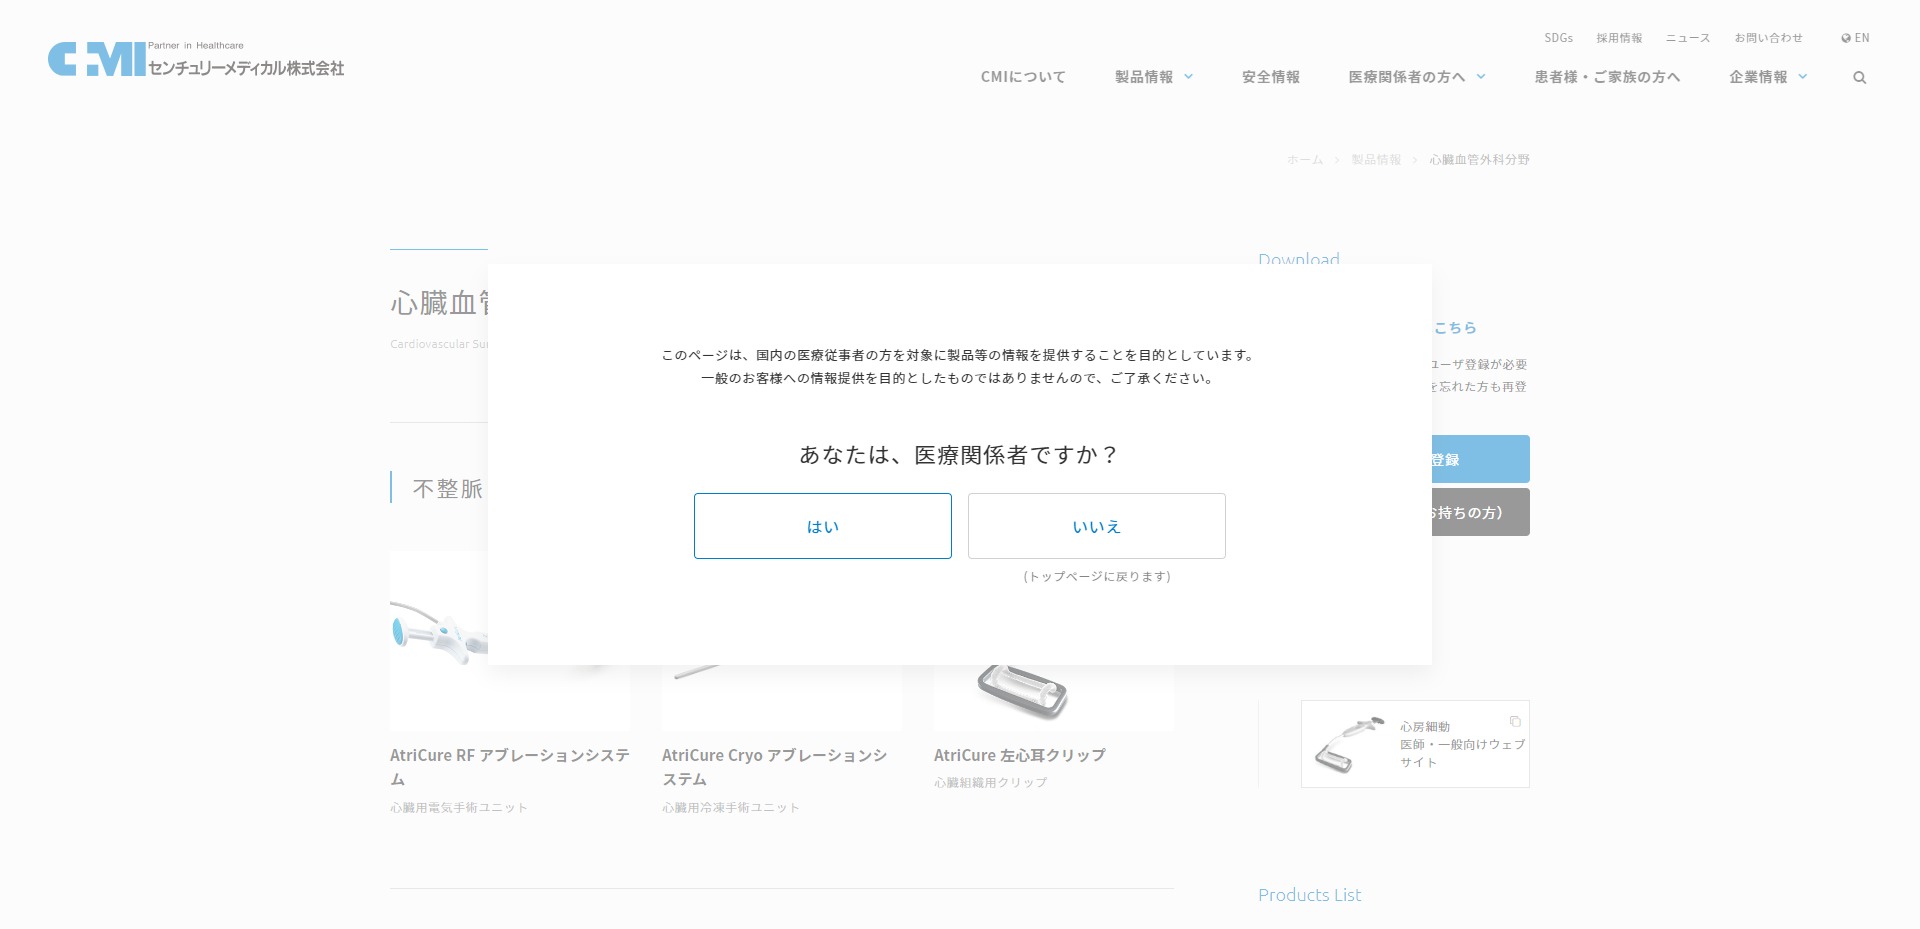Click the blue 登録 button
This screenshot has height=929, width=1920.
point(1481,459)
